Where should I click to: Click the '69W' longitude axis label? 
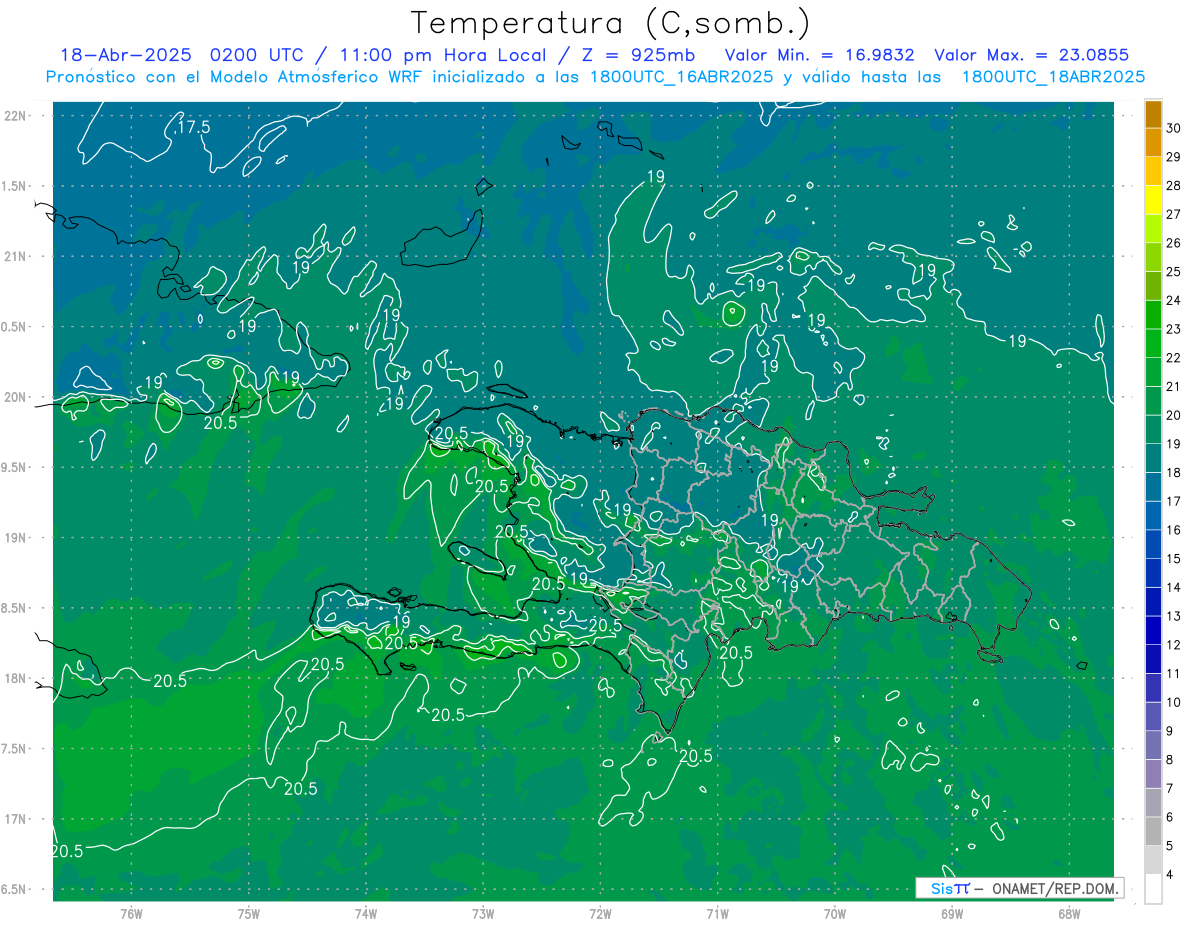coord(952,913)
